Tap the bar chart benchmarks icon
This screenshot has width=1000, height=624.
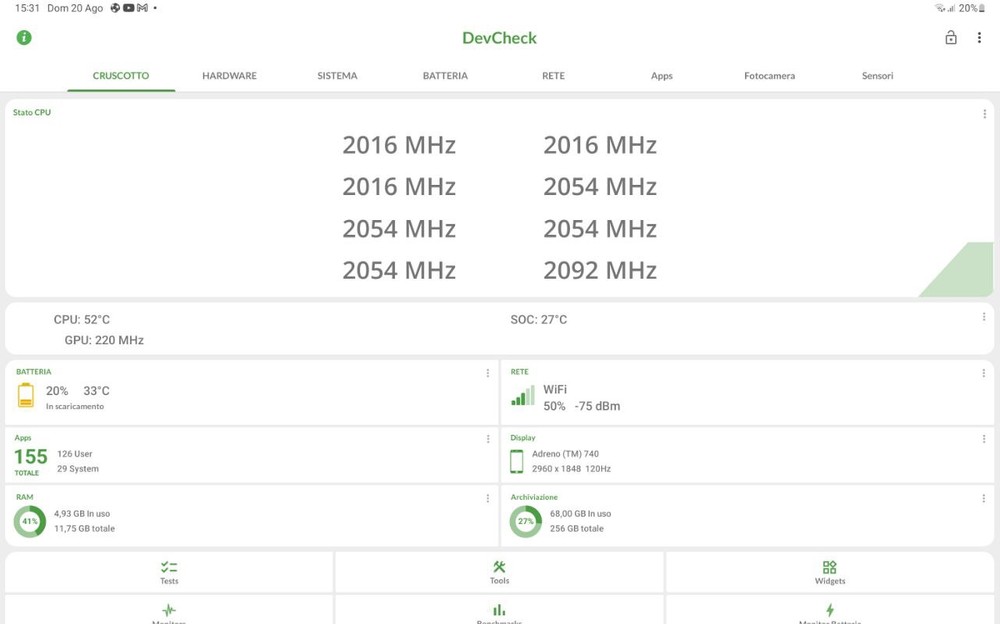pyautogui.click(x=499, y=610)
